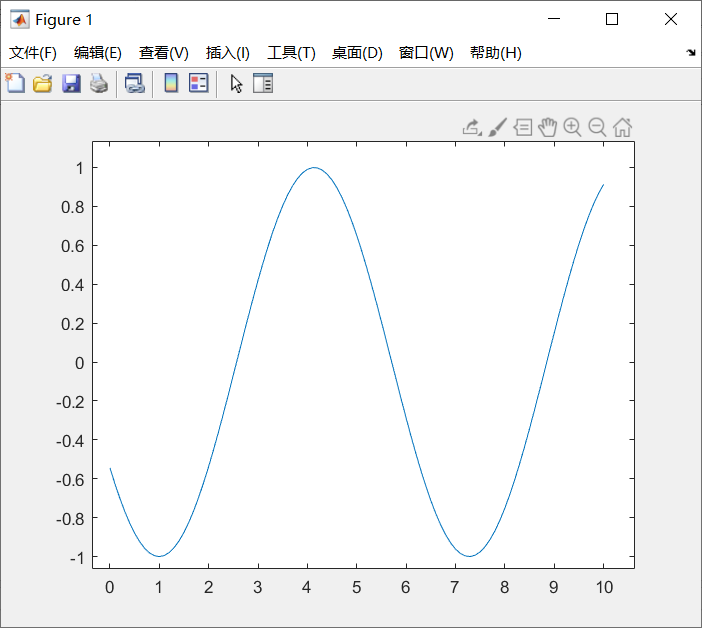
Task: Click the Figure 1 title text
Action: pyautogui.click(x=64, y=20)
